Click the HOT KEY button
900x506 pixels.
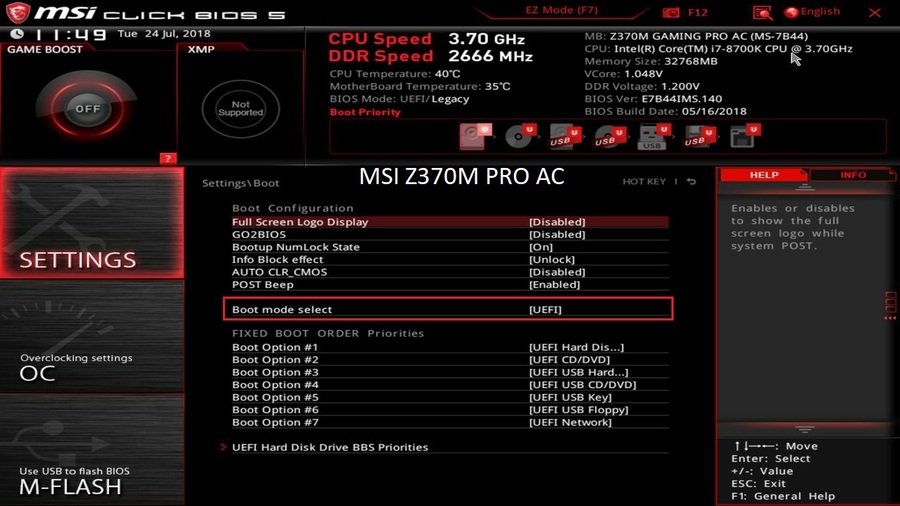point(644,182)
